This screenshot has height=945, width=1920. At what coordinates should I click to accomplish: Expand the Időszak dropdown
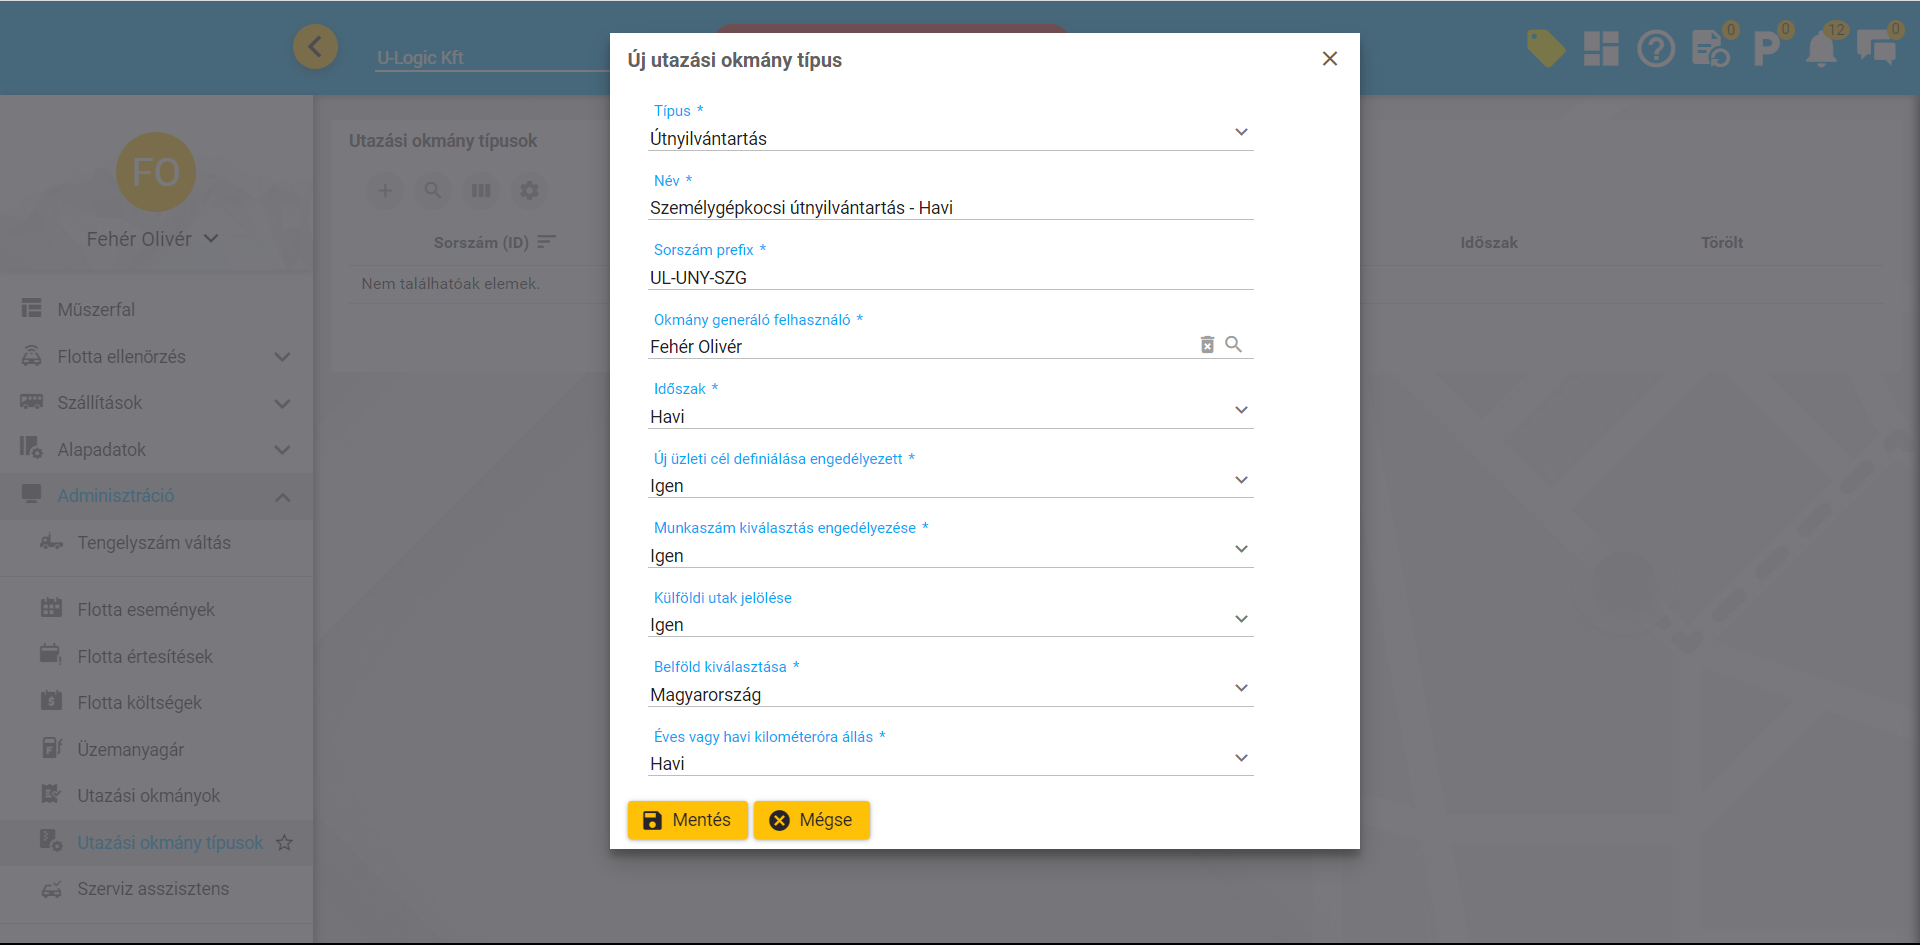950,416
